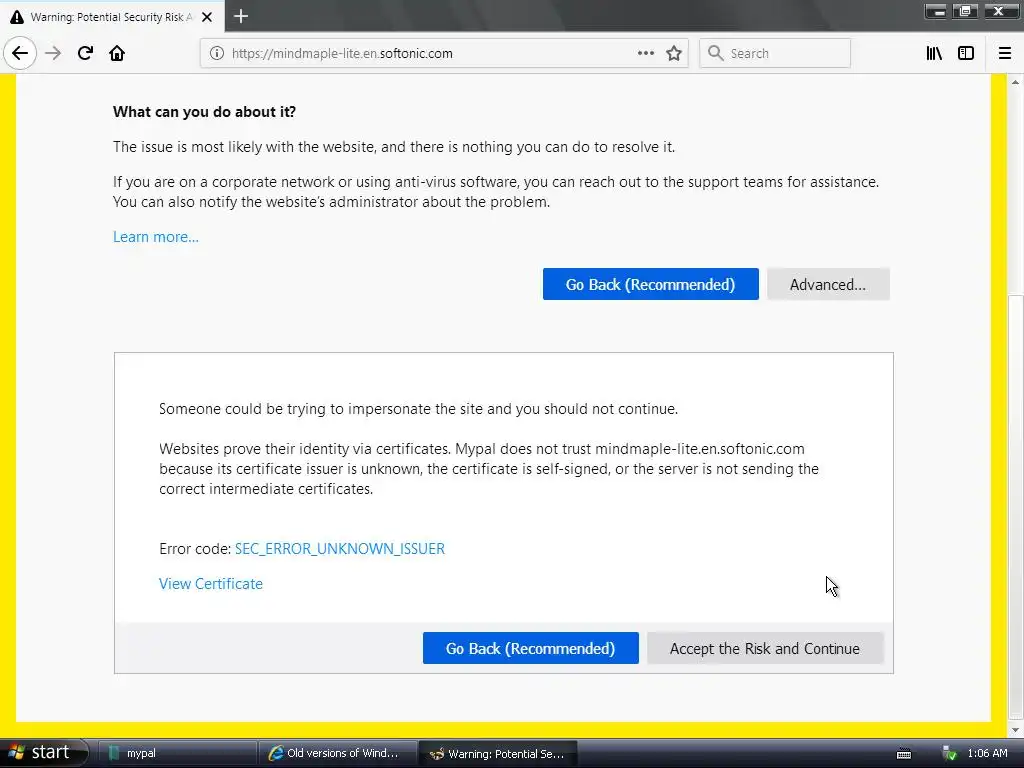The height and width of the screenshot is (768, 1024).
Task: Open a new tab with the plus button
Action: [x=241, y=16]
